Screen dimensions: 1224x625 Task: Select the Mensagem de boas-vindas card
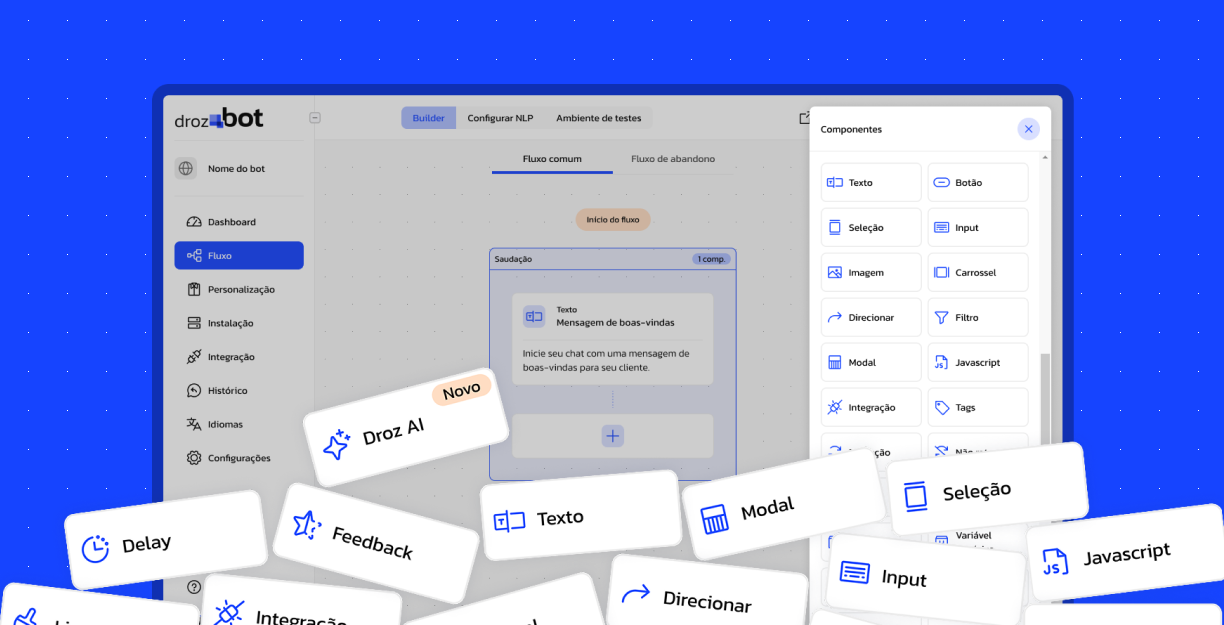pos(613,339)
